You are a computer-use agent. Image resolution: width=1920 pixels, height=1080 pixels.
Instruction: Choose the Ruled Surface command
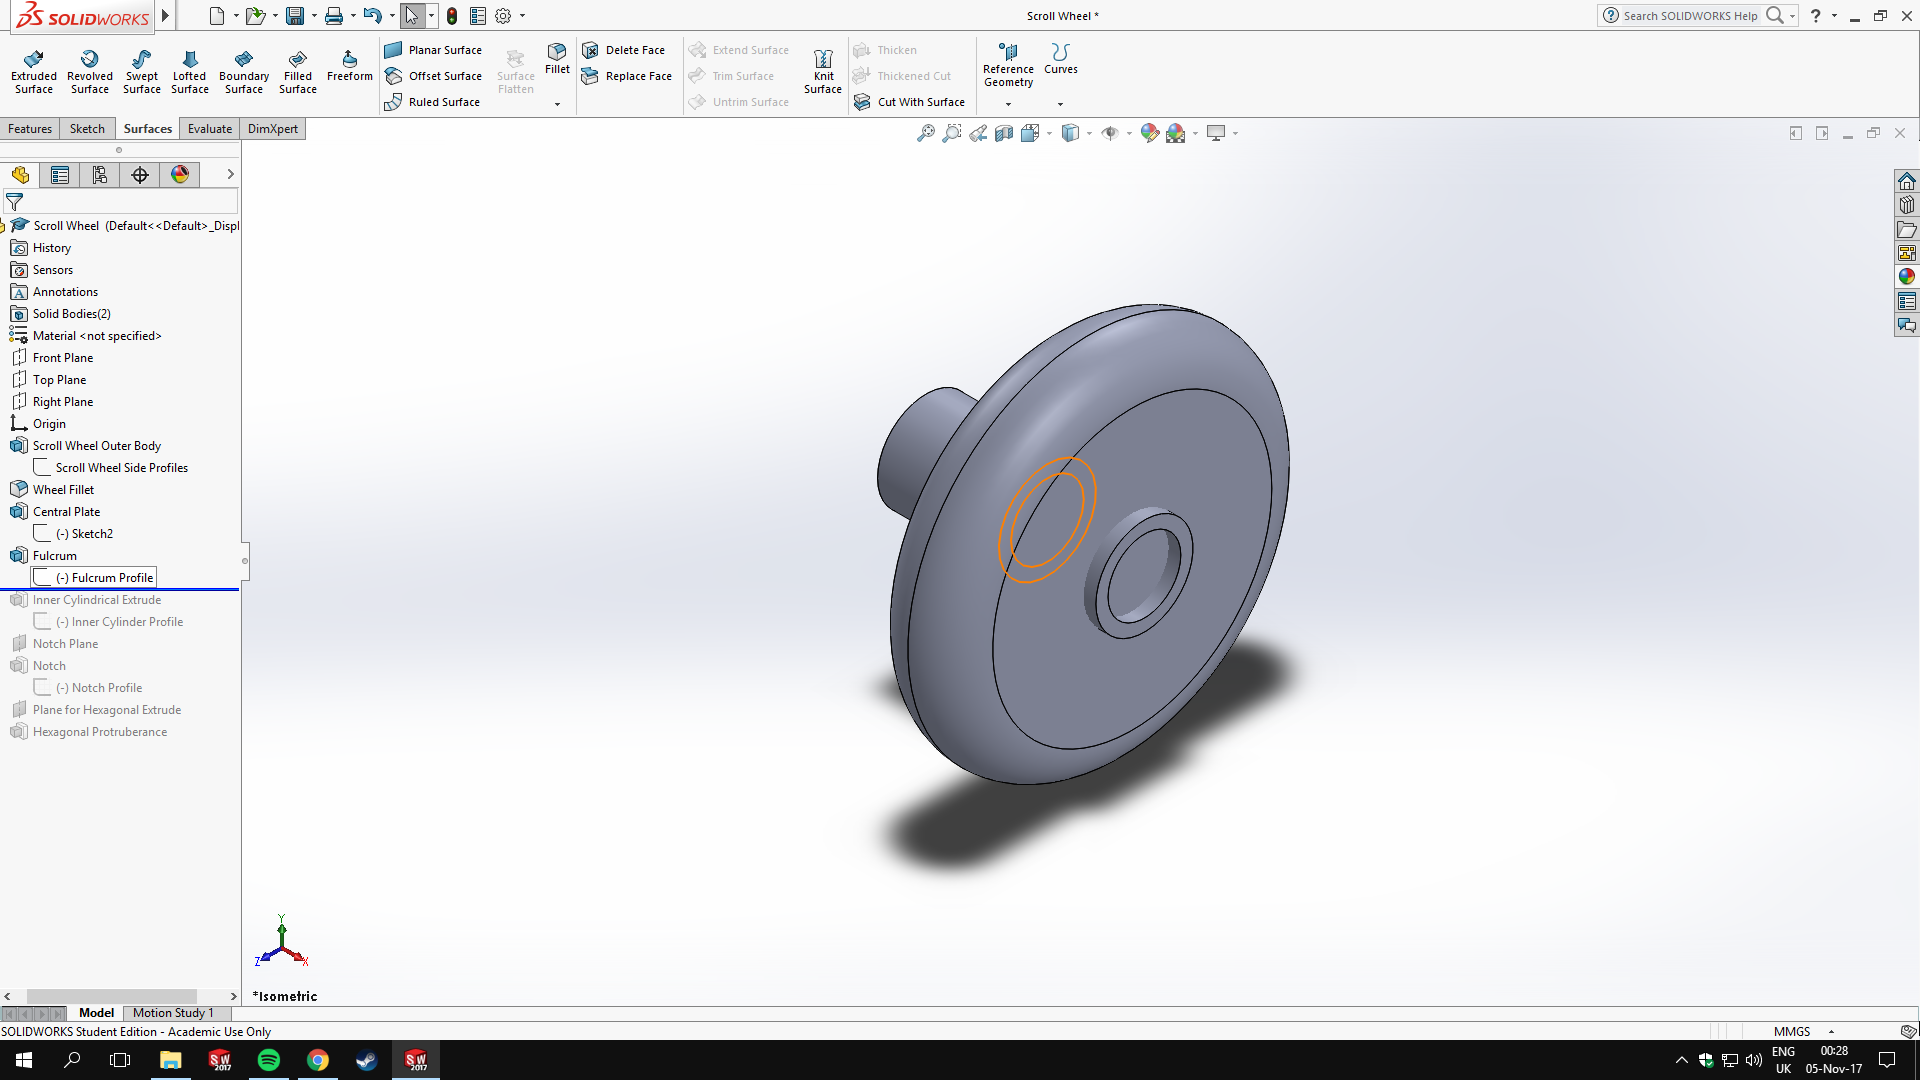click(x=432, y=102)
